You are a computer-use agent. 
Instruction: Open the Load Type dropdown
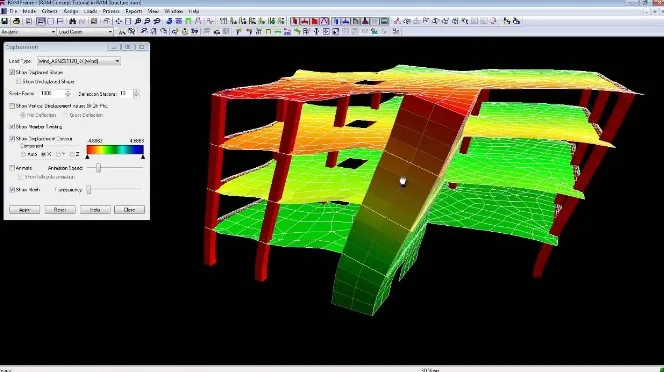point(79,61)
